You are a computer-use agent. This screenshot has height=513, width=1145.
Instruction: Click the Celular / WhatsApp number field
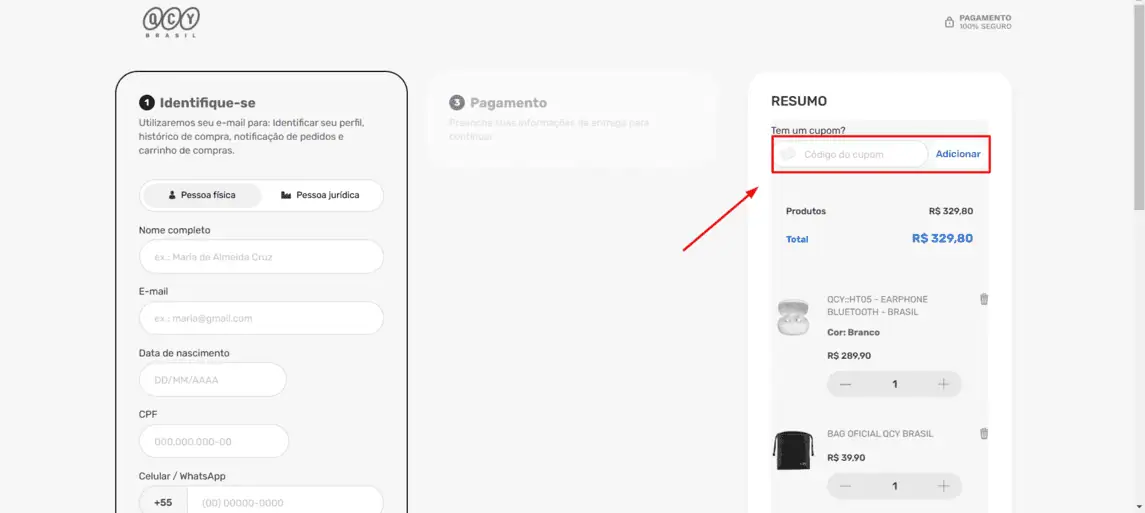285,502
